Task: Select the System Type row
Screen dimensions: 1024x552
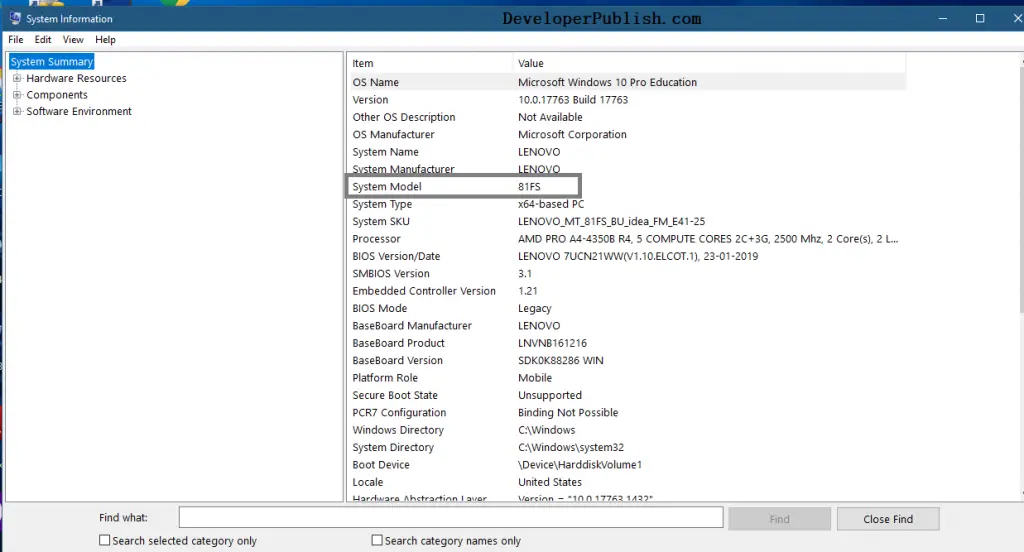Action: [x=627, y=204]
